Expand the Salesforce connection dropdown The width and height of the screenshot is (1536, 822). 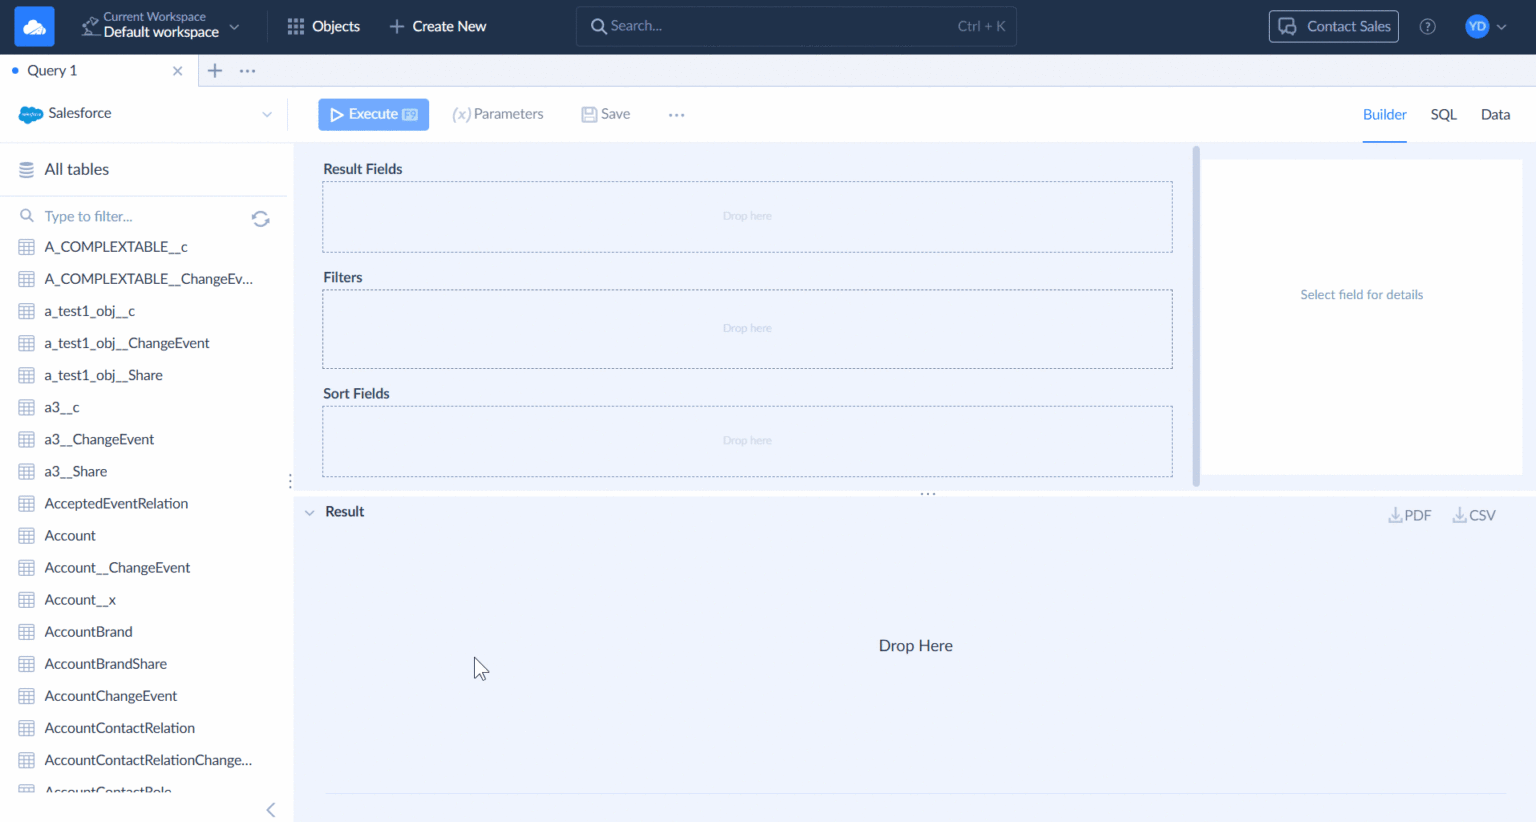point(267,114)
